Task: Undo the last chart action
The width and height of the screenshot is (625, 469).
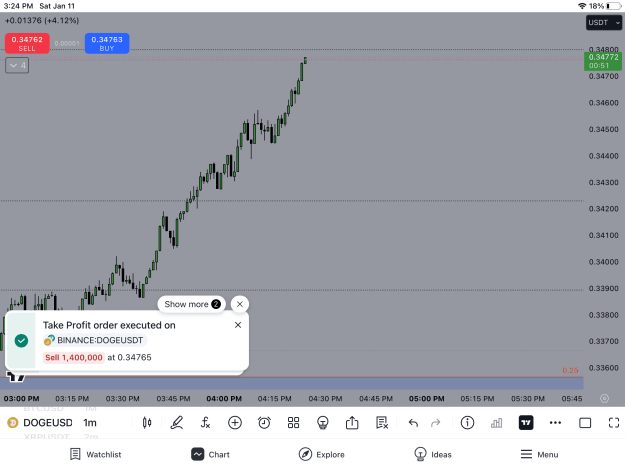Action: pos(413,423)
